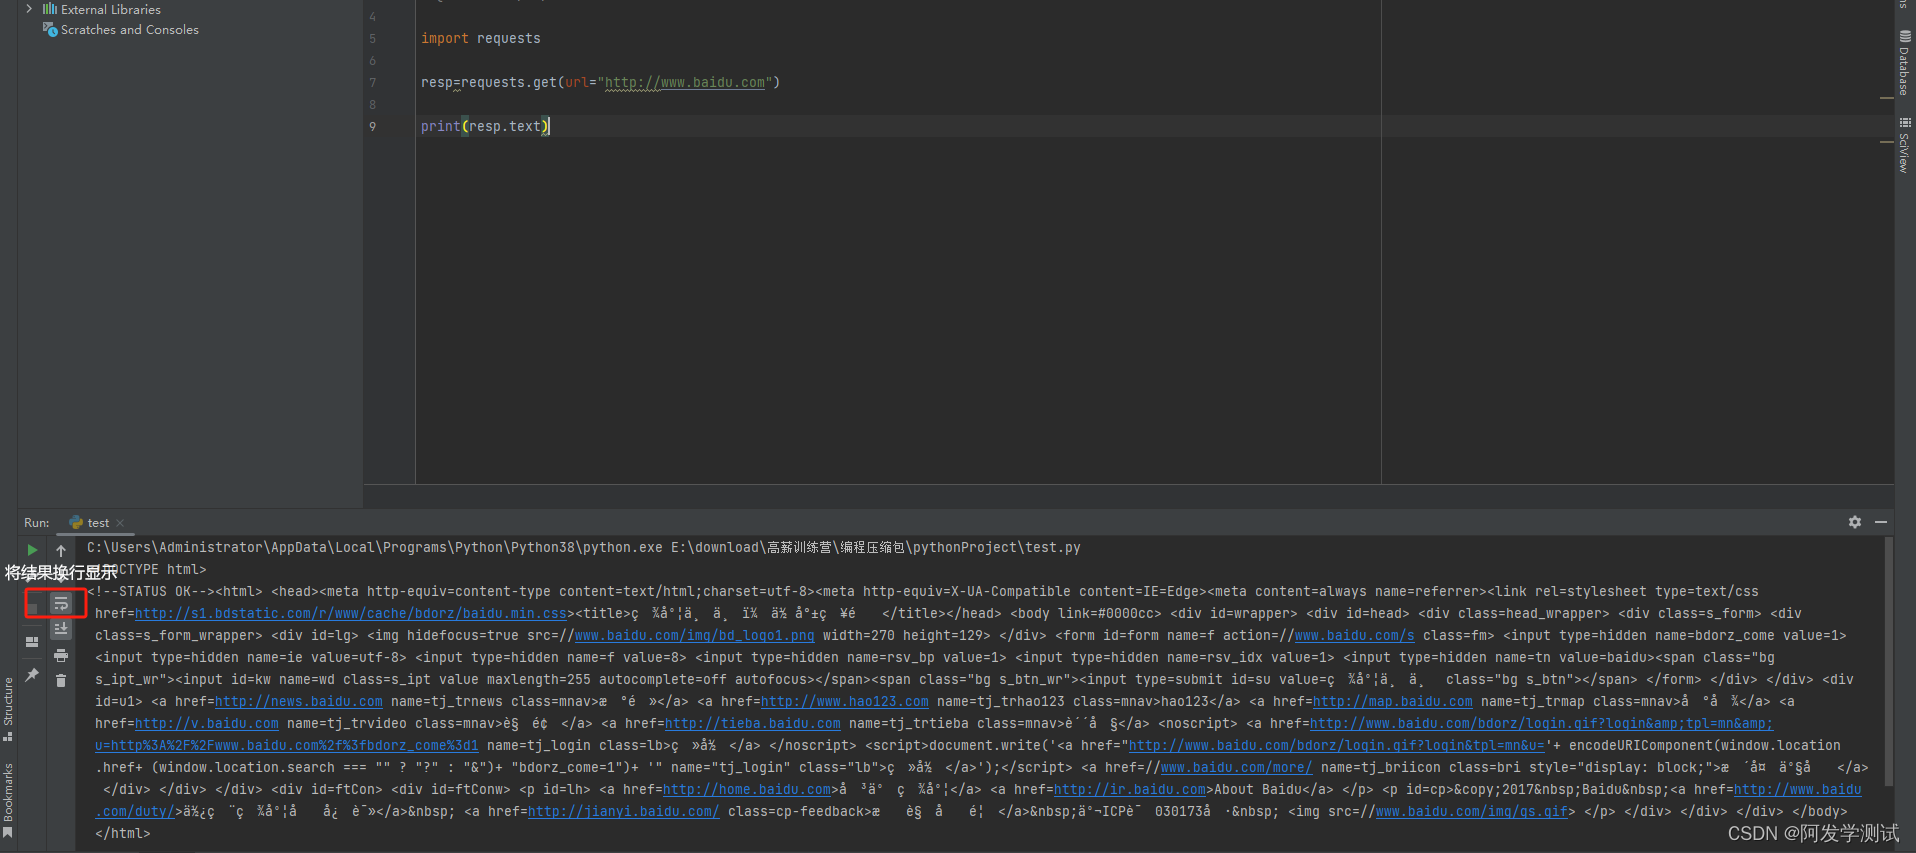The height and width of the screenshot is (853, 1916).
Task: Click the up arrow in Run toolbar
Action: point(61,550)
